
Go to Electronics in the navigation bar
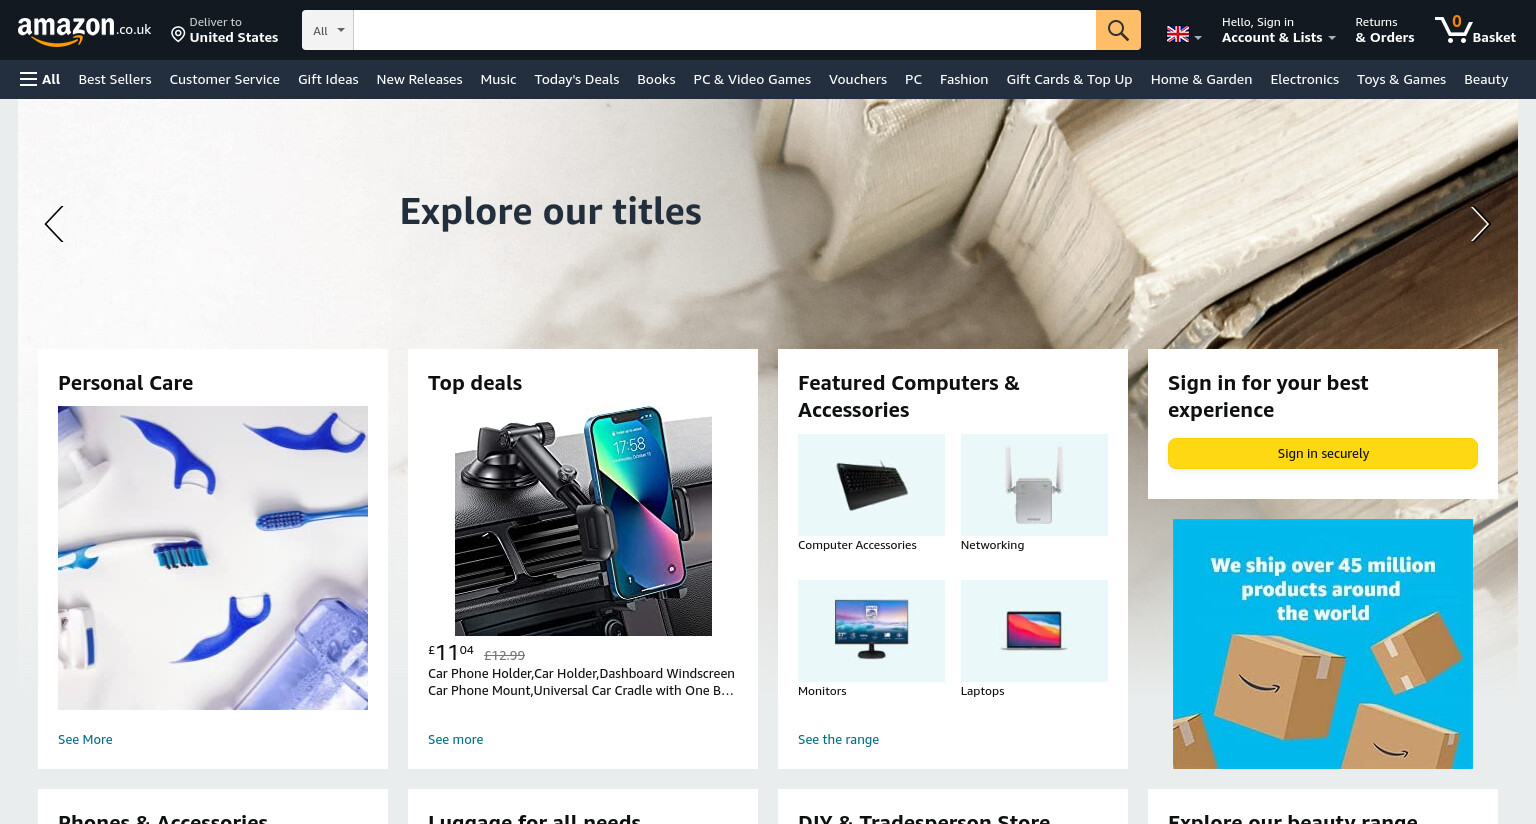click(x=1304, y=79)
